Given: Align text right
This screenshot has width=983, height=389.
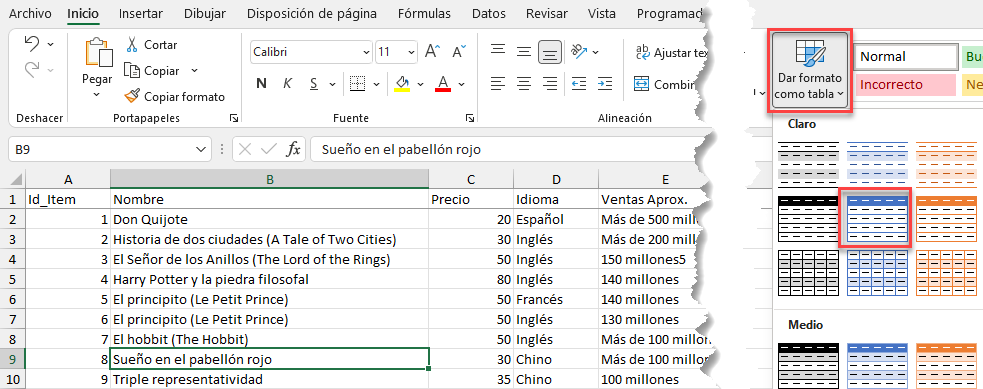Looking at the screenshot, I should [x=550, y=83].
